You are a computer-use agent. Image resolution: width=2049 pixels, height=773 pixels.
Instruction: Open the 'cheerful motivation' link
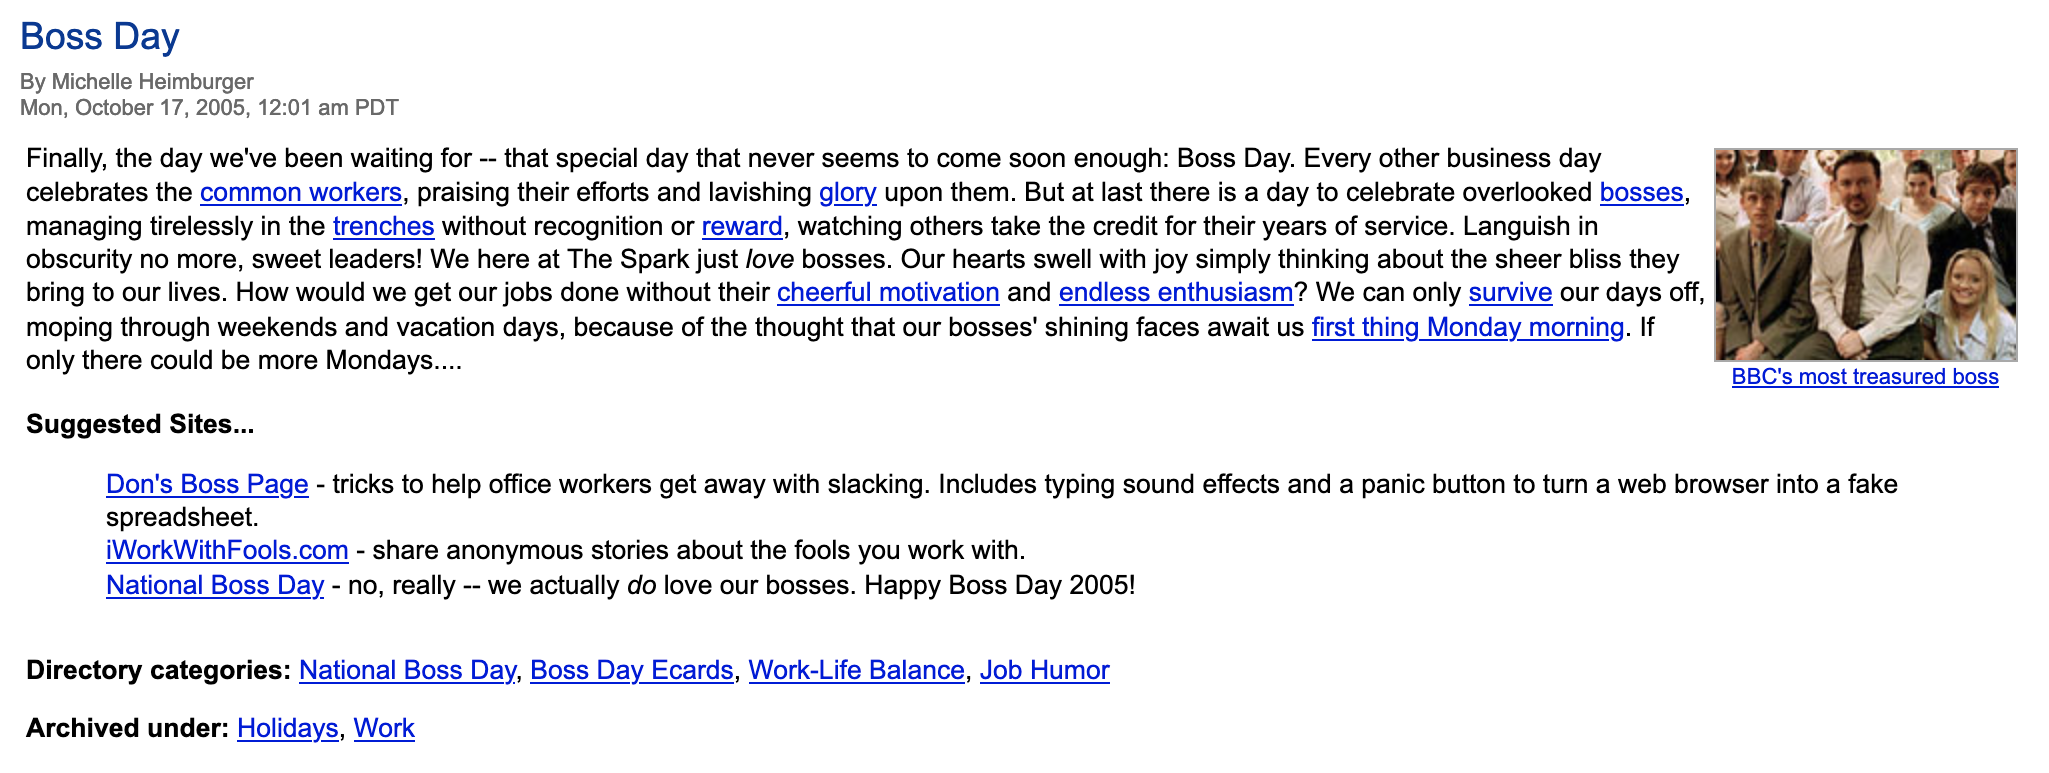[x=888, y=292]
